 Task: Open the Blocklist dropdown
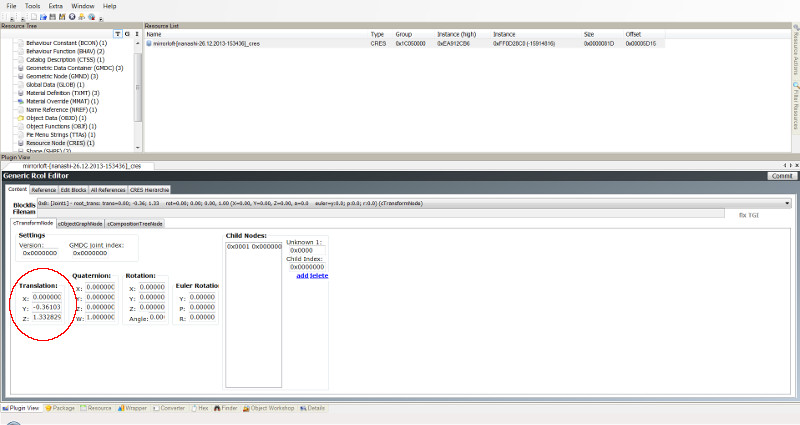(x=789, y=203)
